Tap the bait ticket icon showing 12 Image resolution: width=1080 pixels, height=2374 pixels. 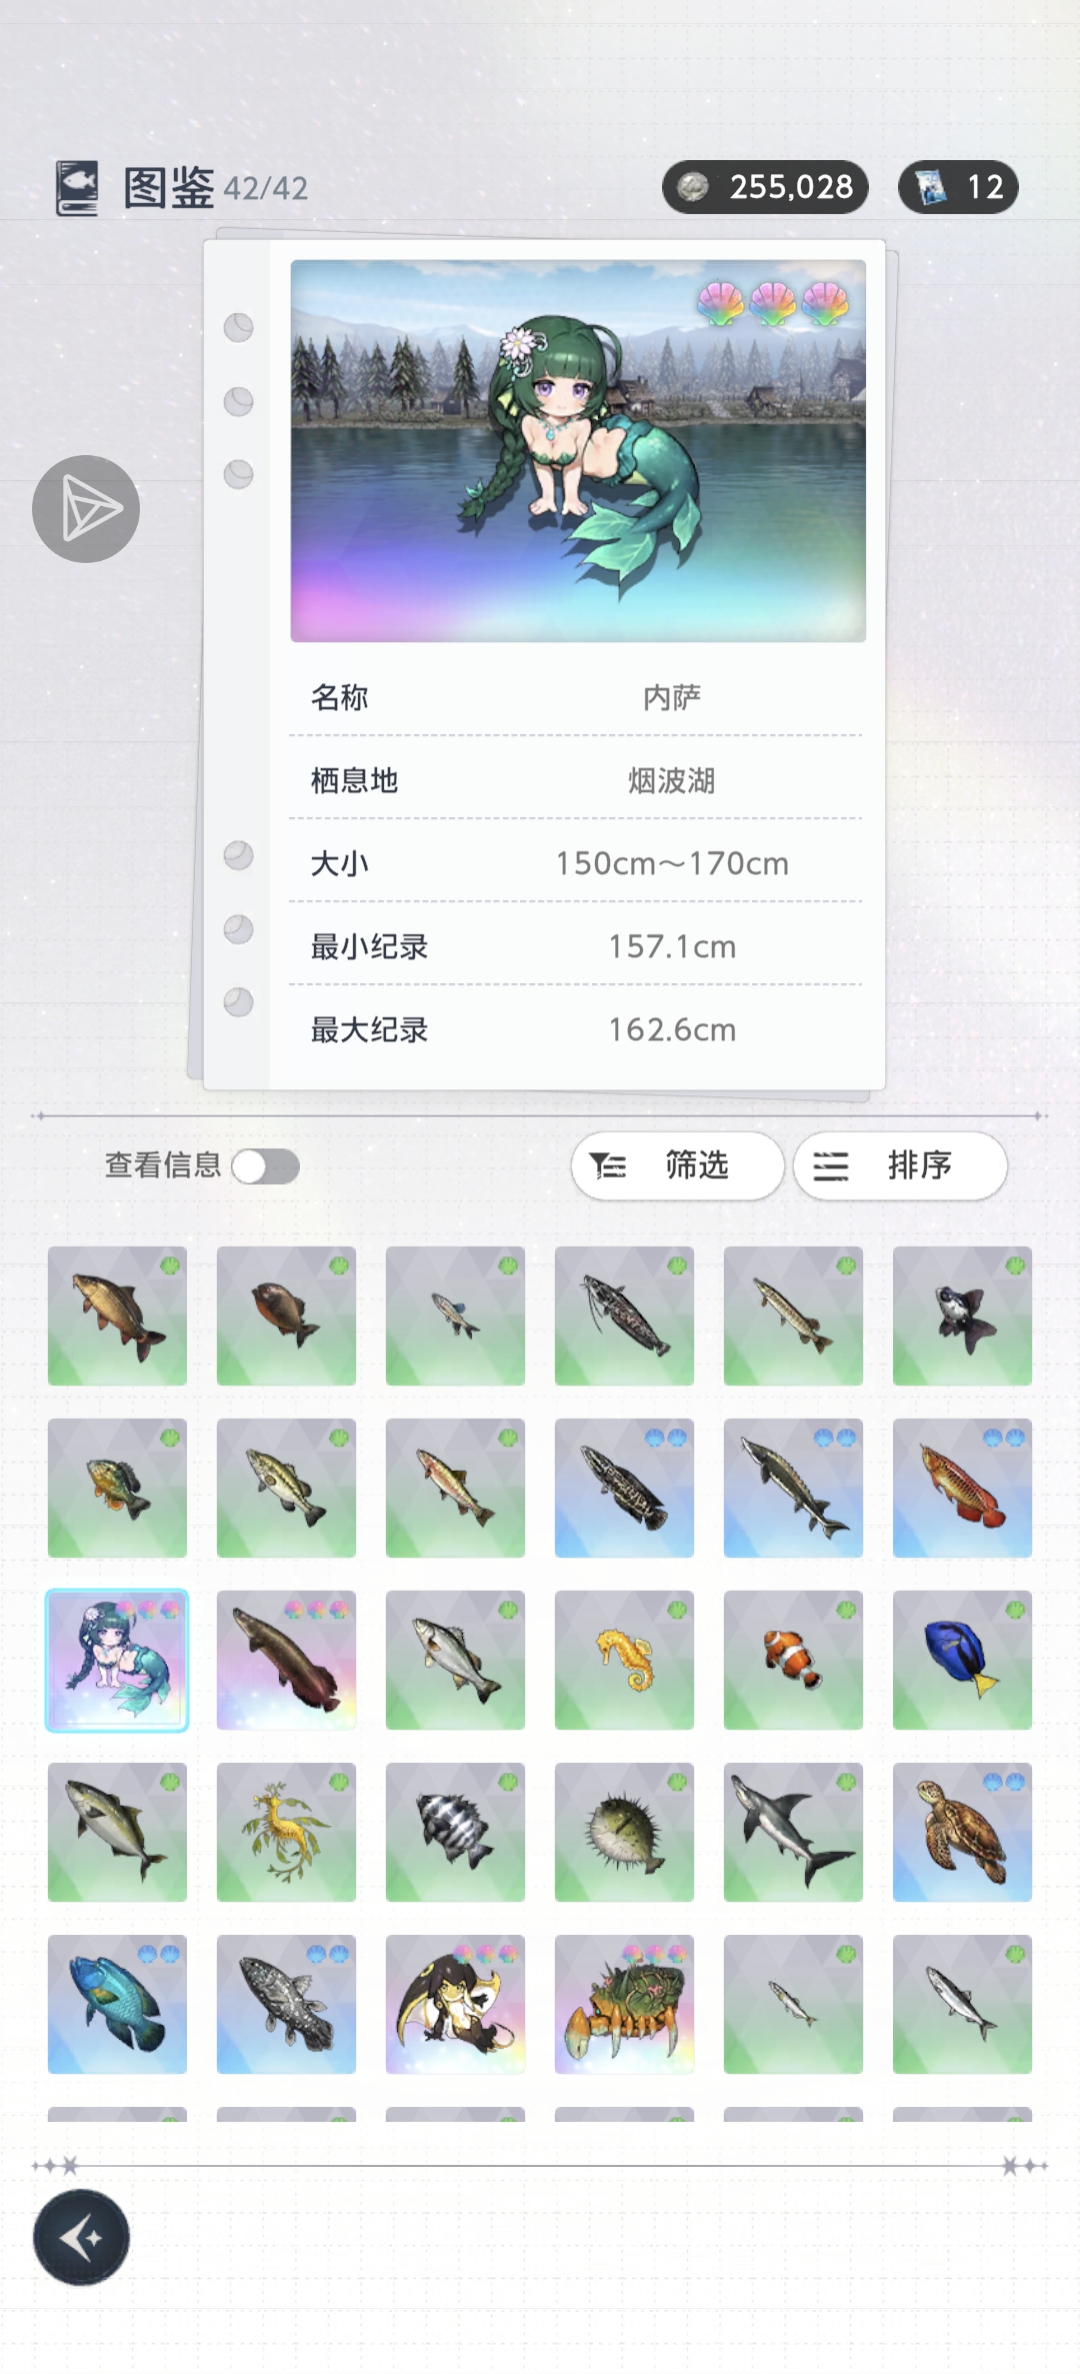pyautogui.click(x=930, y=187)
